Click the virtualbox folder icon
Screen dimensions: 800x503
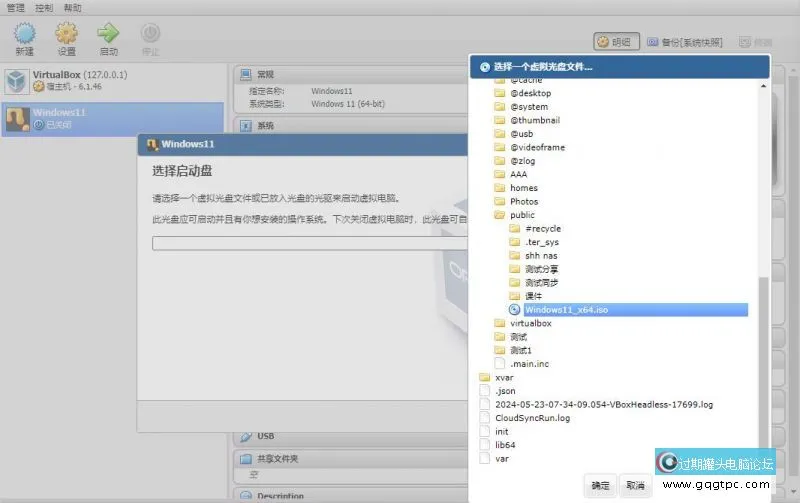(500, 323)
